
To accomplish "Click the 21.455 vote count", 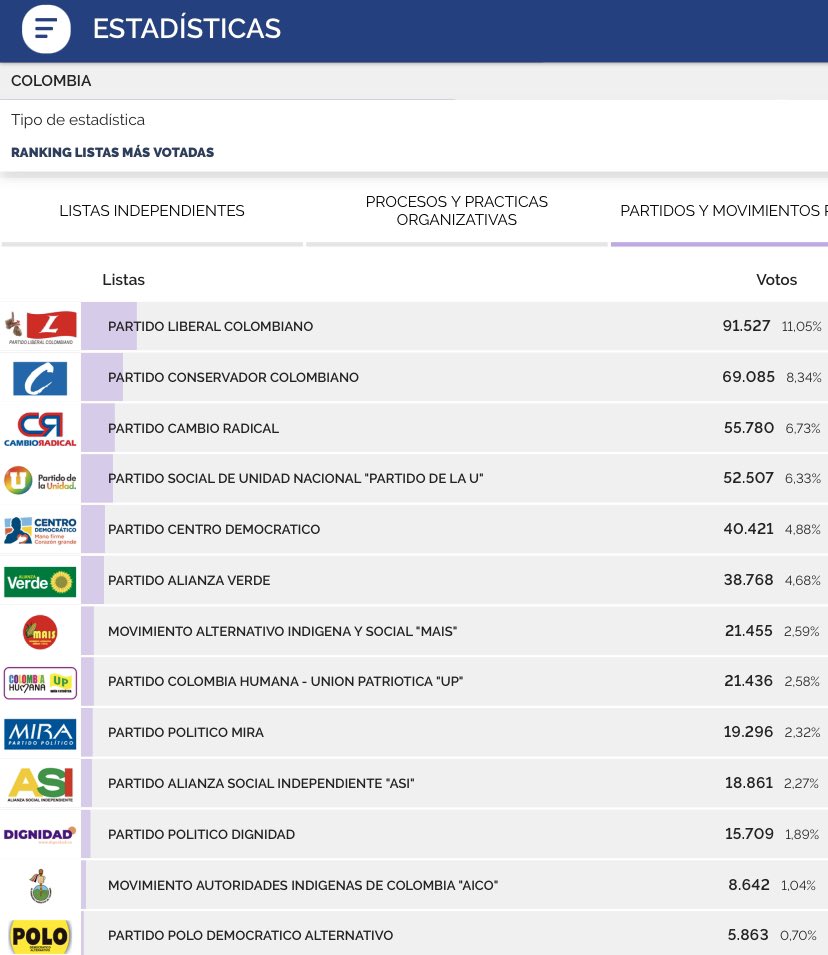I will 749,631.
